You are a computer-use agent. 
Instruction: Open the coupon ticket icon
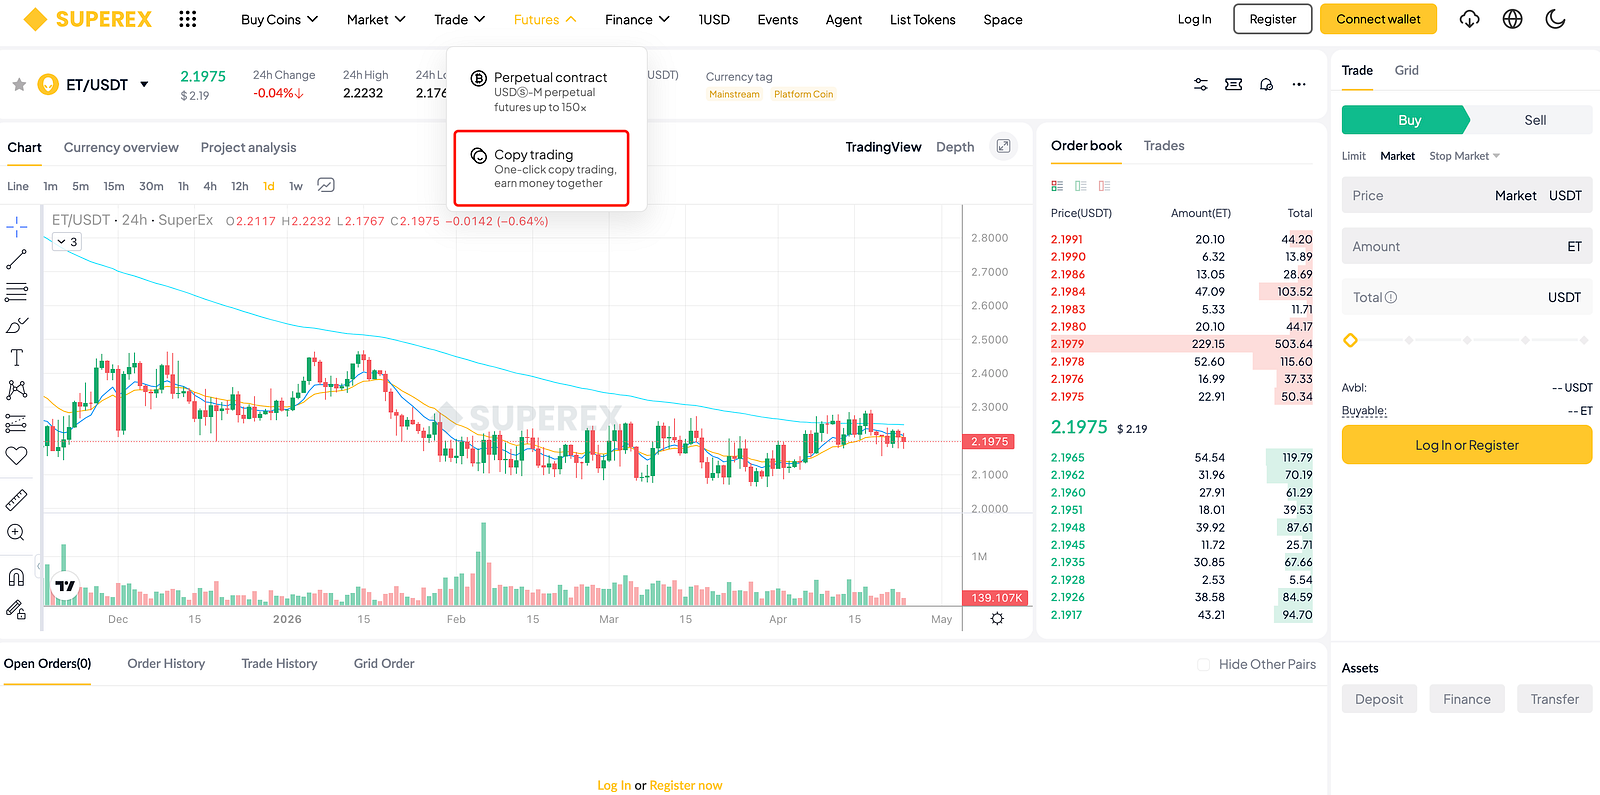coord(1234,85)
